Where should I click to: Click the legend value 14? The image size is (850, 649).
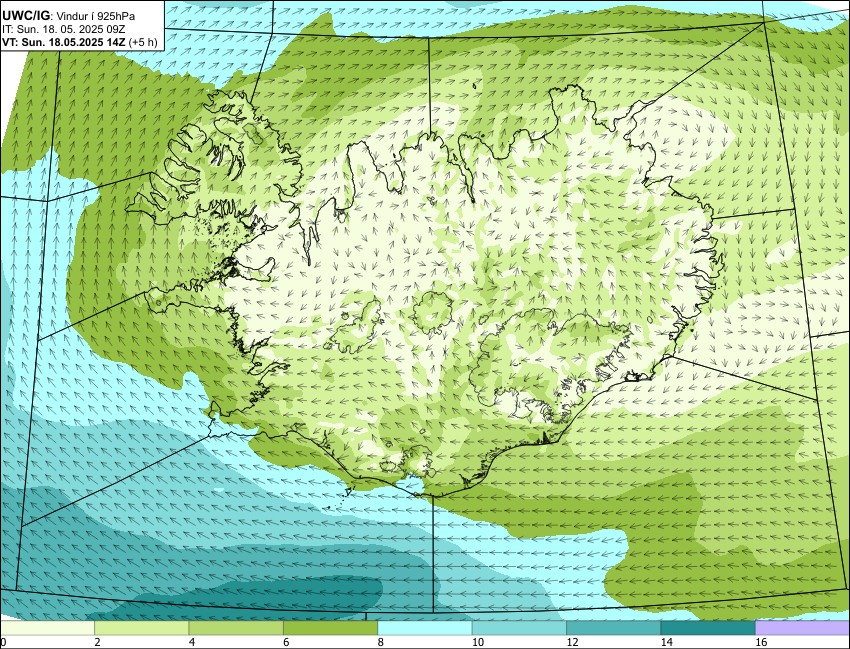click(x=666, y=642)
